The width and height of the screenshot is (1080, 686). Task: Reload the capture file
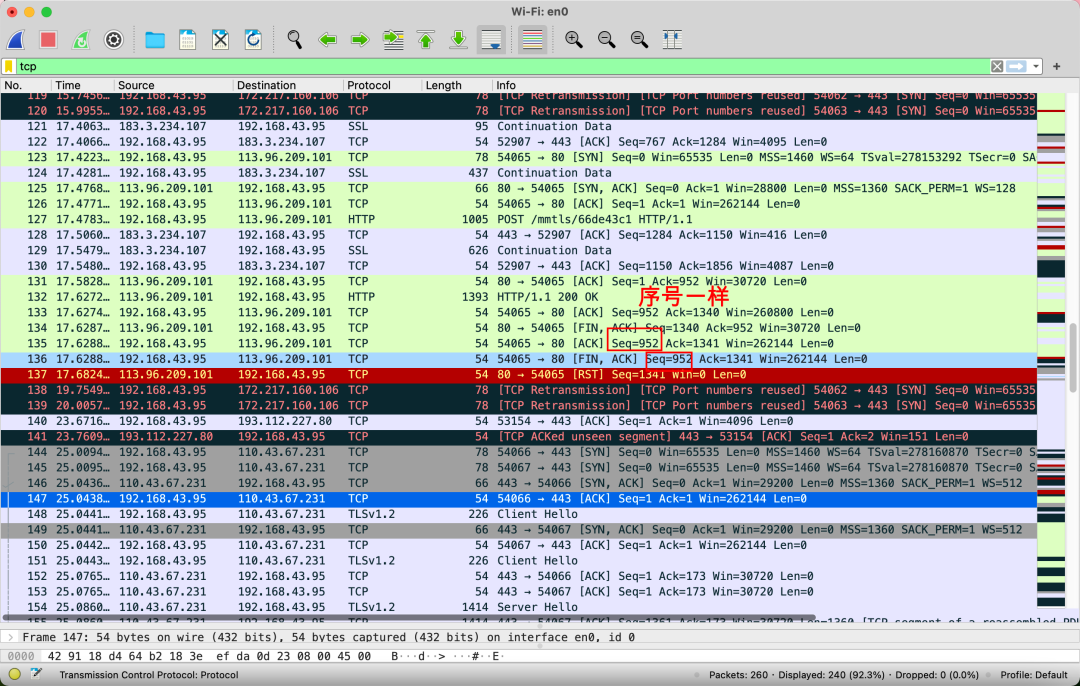coord(253,40)
